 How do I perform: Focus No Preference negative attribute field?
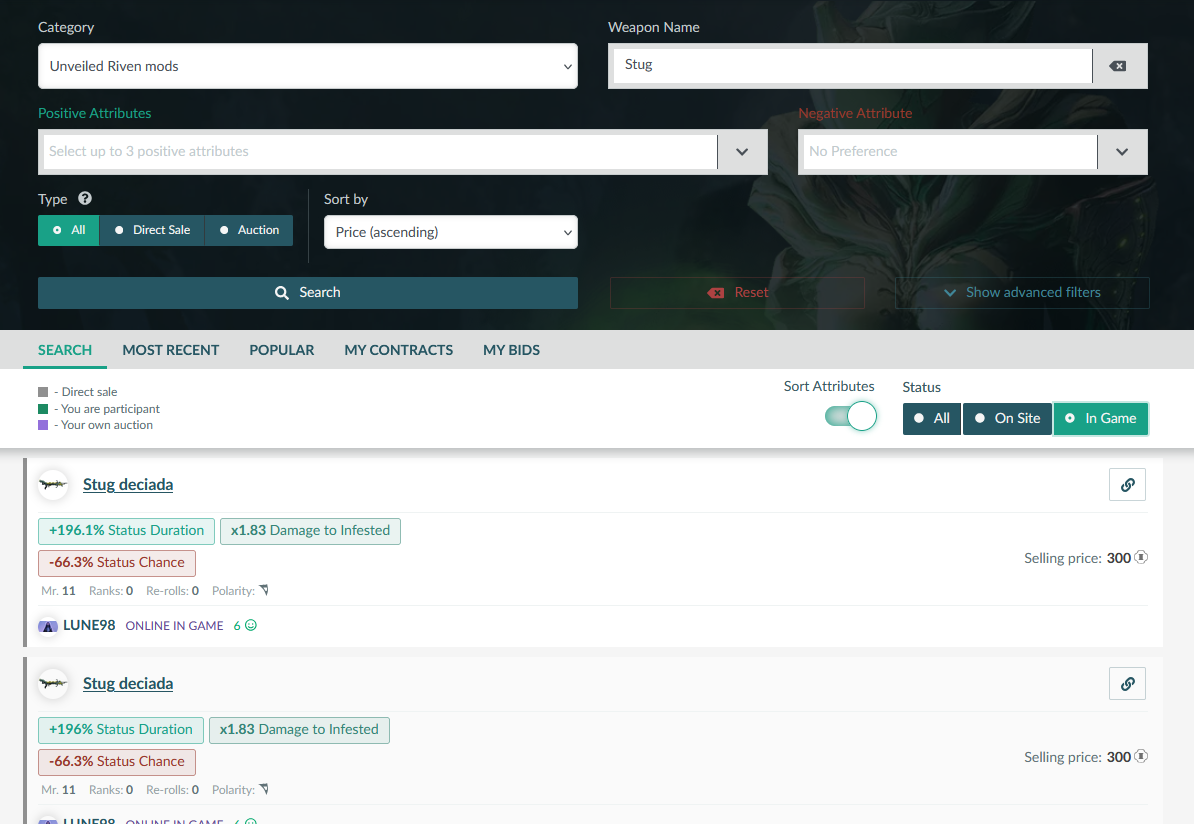(x=950, y=152)
